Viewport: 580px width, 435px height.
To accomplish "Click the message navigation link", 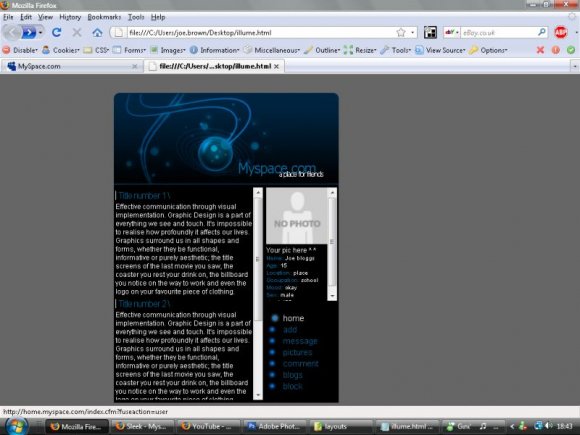I will (300, 341).
